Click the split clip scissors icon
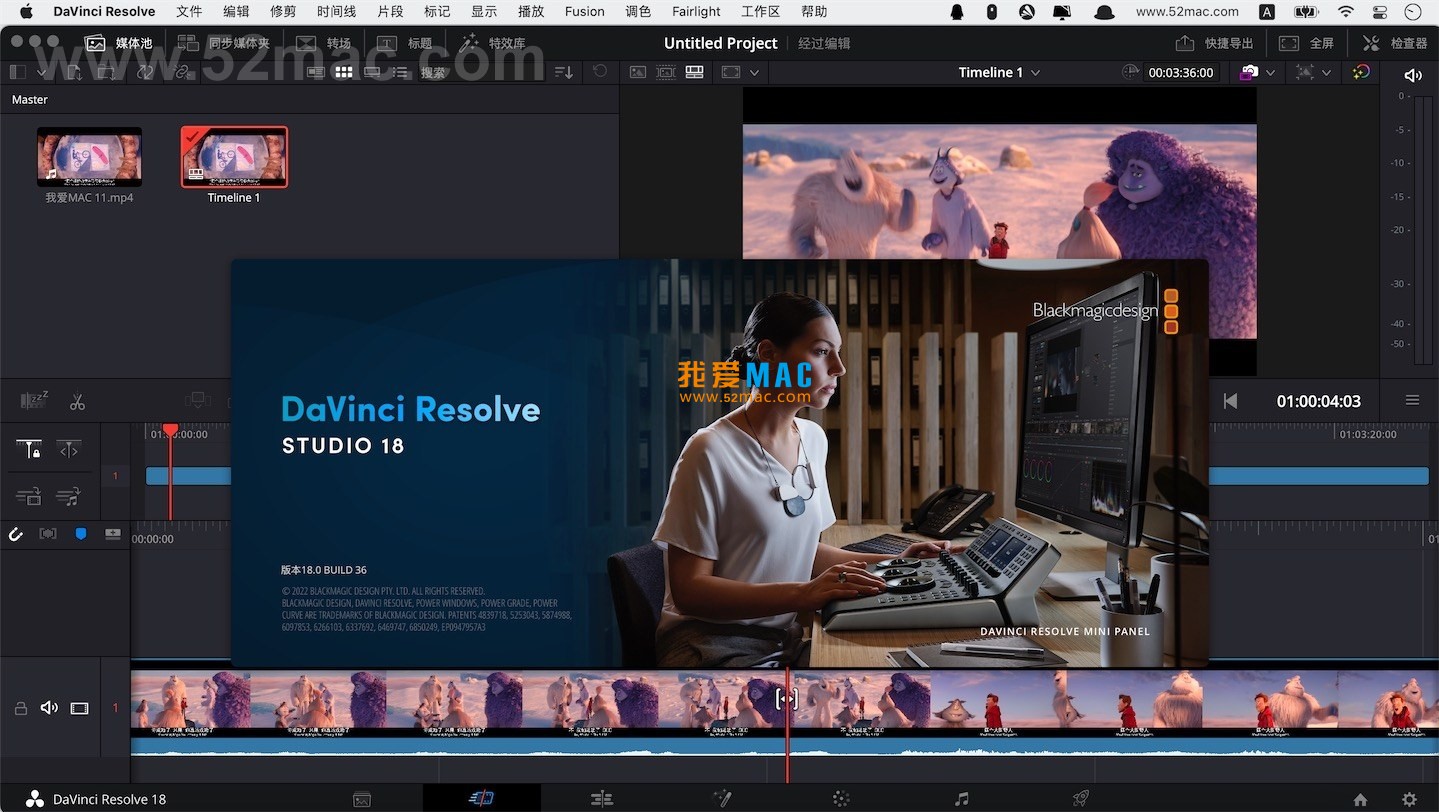Image resolution: width=1439 pixels, height=812 pixels. click(x=77, y=402)
